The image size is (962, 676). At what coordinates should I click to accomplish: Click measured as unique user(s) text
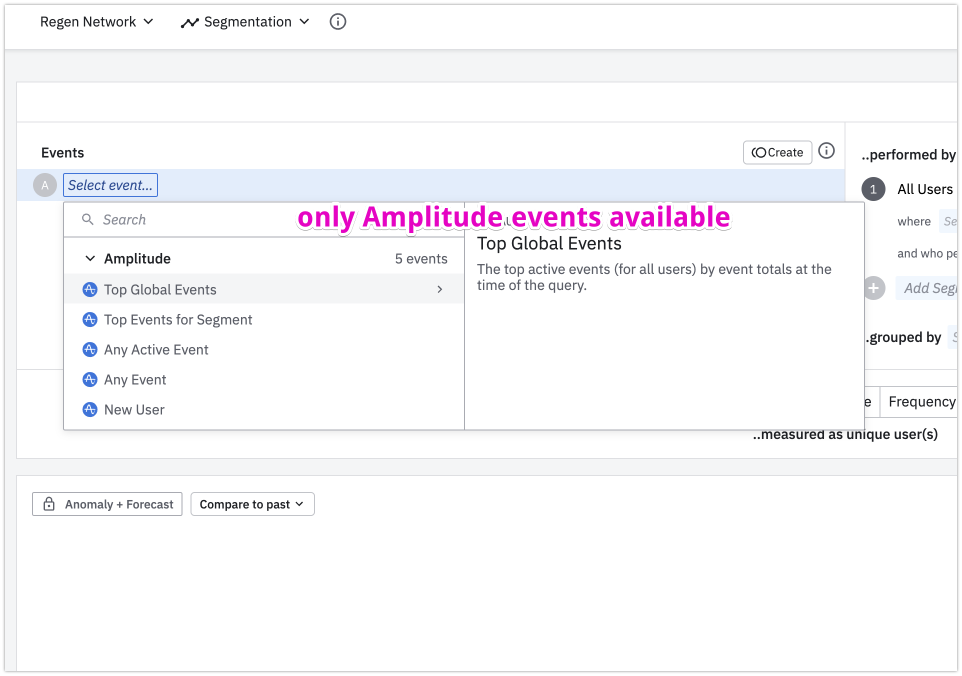pyautogui.click(x=845, y=434)
